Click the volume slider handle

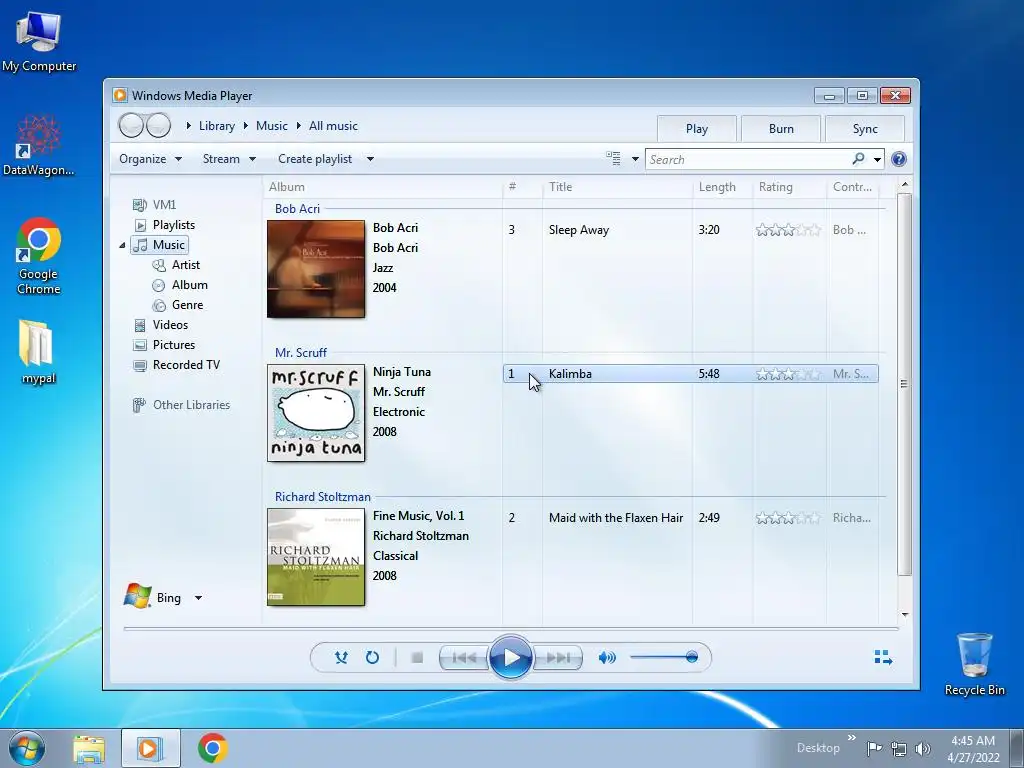point(692,657)
